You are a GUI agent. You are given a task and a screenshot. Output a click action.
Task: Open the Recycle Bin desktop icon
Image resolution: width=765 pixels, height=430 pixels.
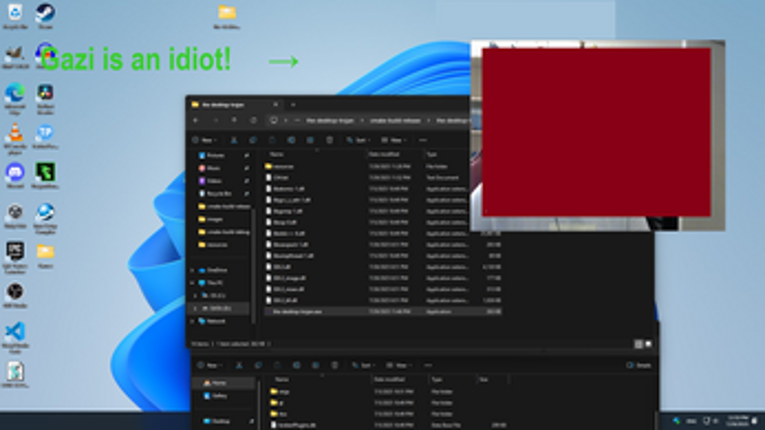coord(15,16)
